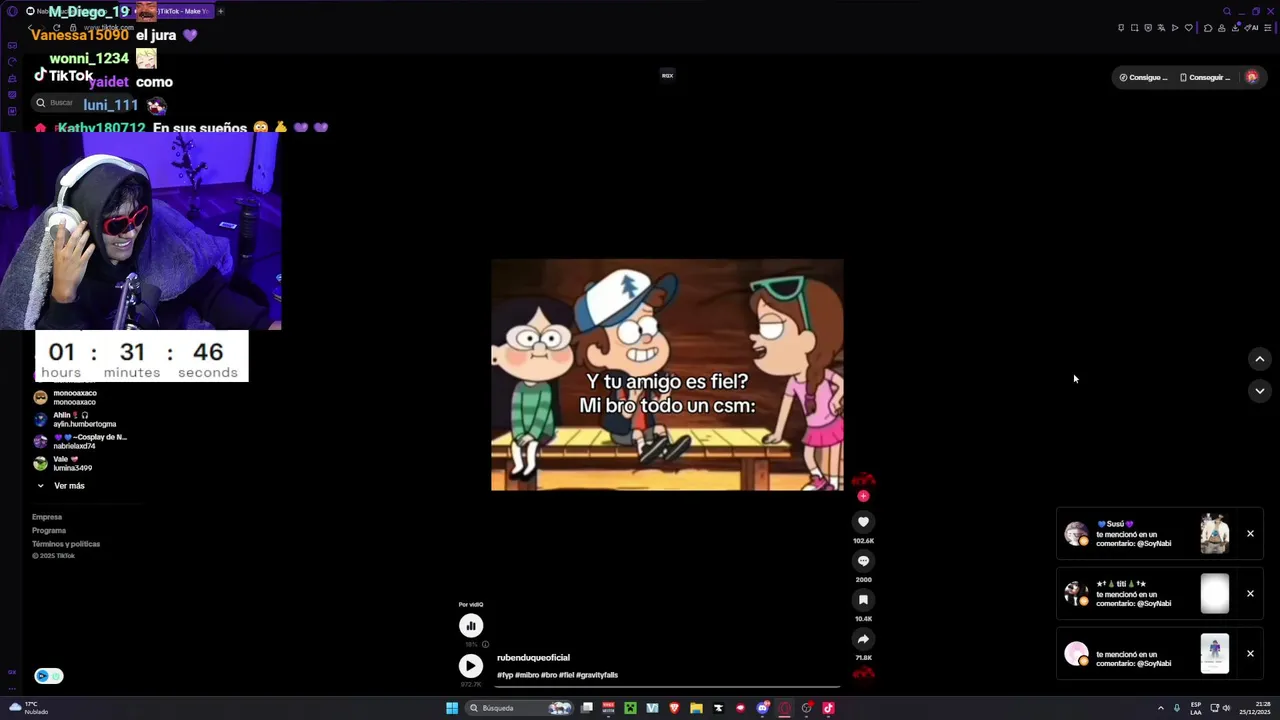Open the nabrielaxd74 account

[80, 441]
